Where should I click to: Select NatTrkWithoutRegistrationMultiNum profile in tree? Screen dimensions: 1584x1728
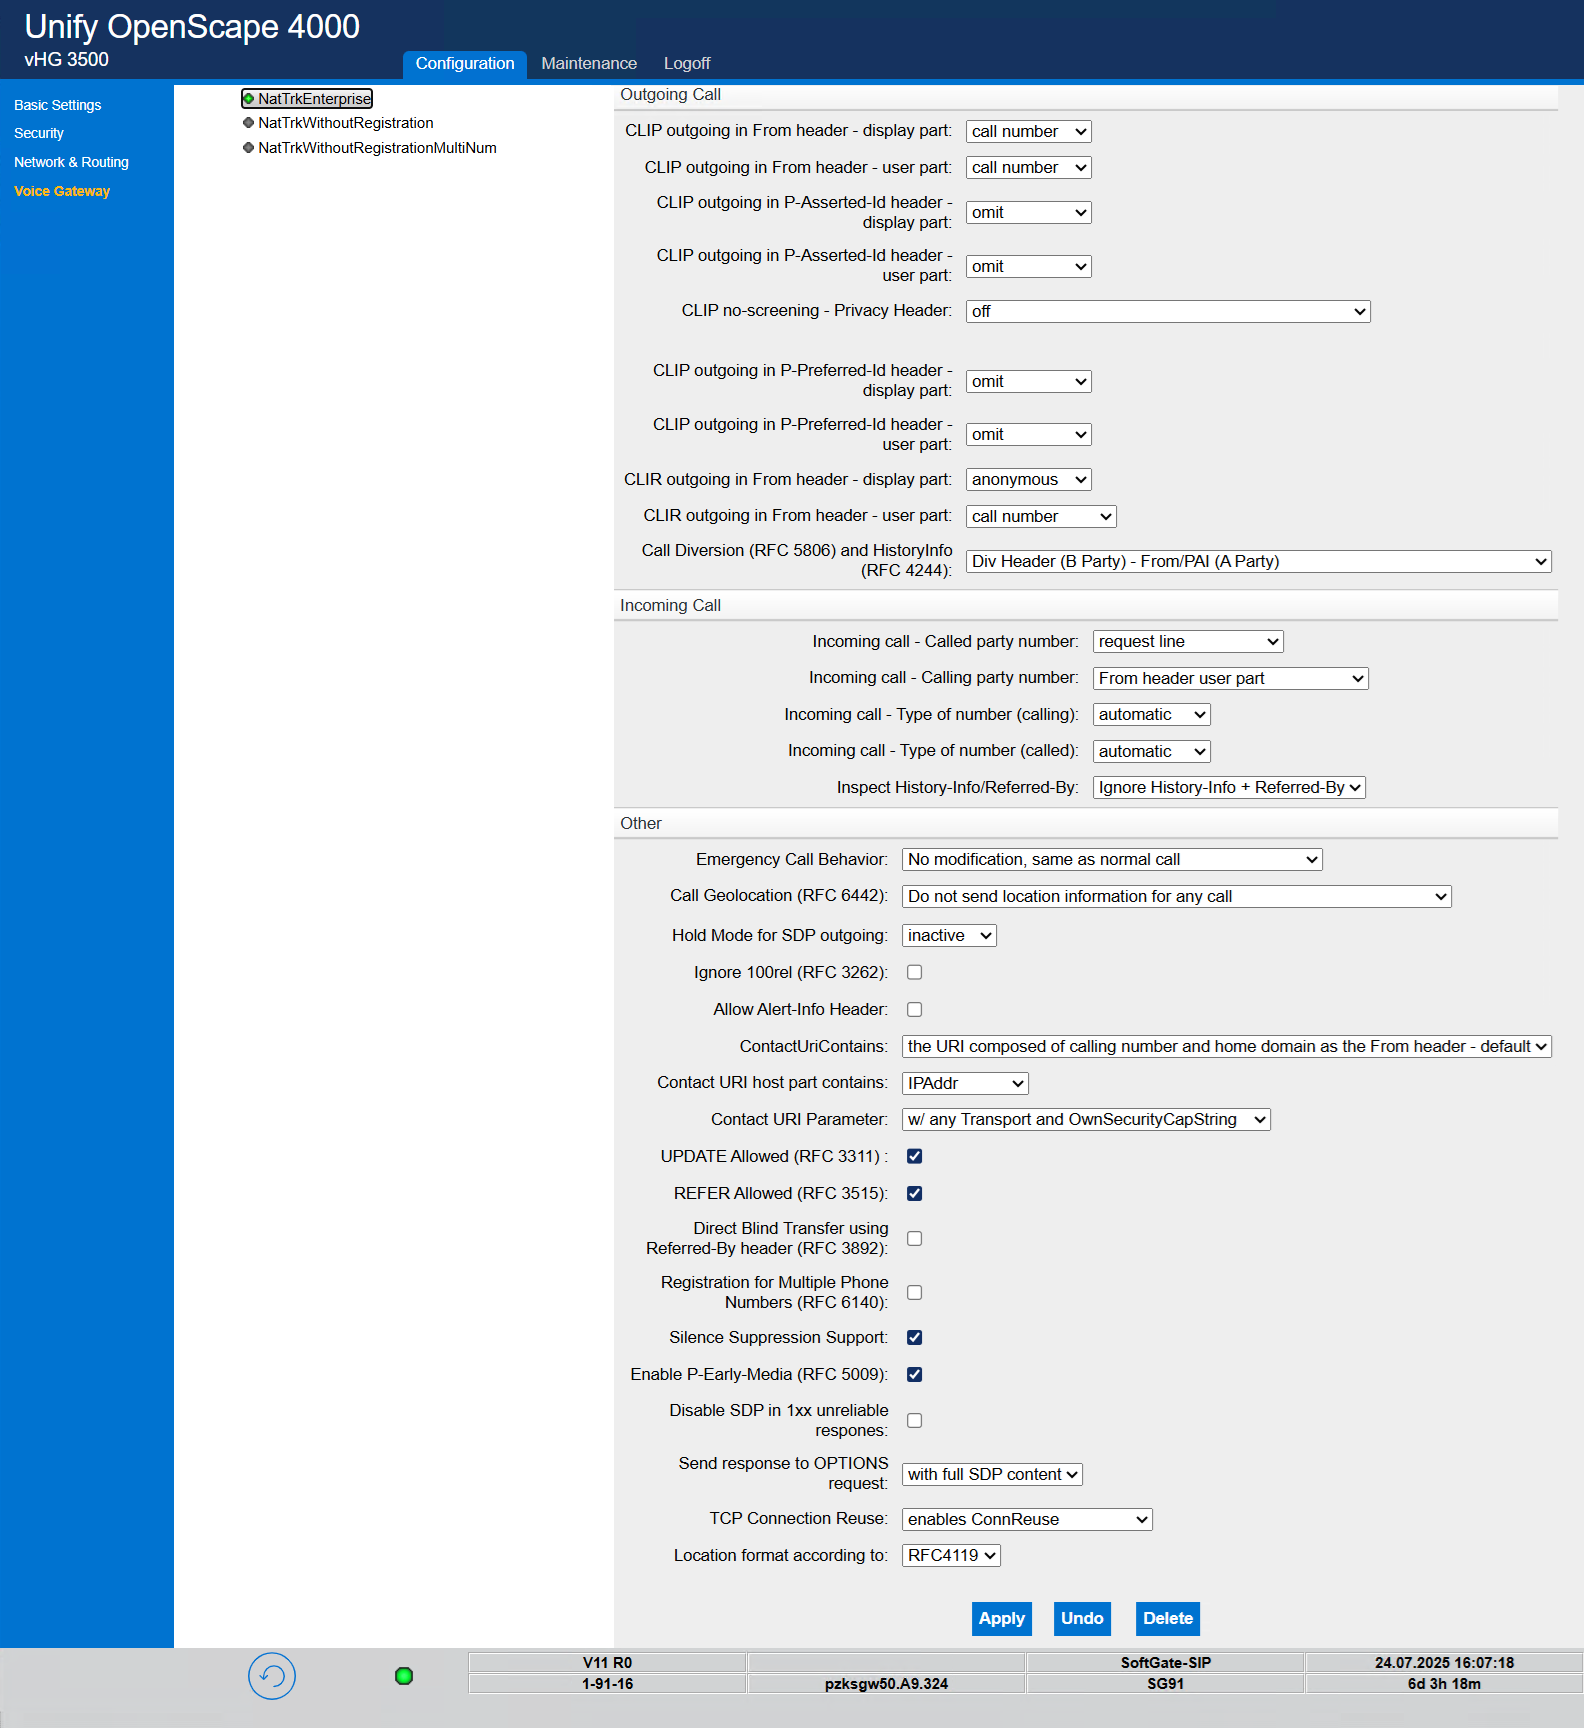pos(377,148)
